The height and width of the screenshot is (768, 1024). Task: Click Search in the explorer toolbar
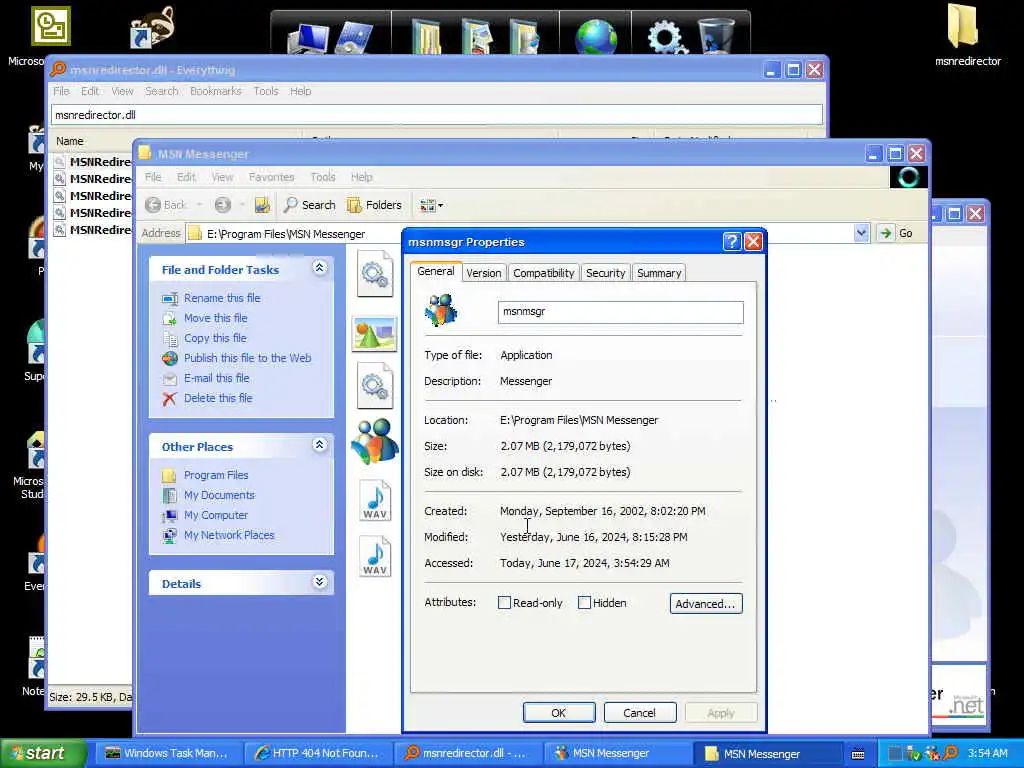310,205
